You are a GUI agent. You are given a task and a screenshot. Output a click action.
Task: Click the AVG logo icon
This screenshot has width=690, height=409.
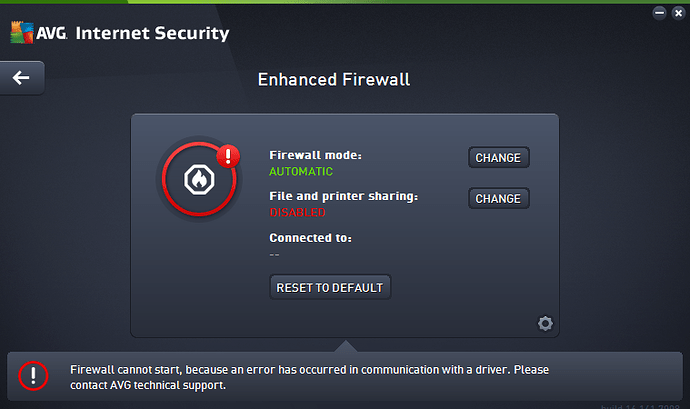point(22,32)
